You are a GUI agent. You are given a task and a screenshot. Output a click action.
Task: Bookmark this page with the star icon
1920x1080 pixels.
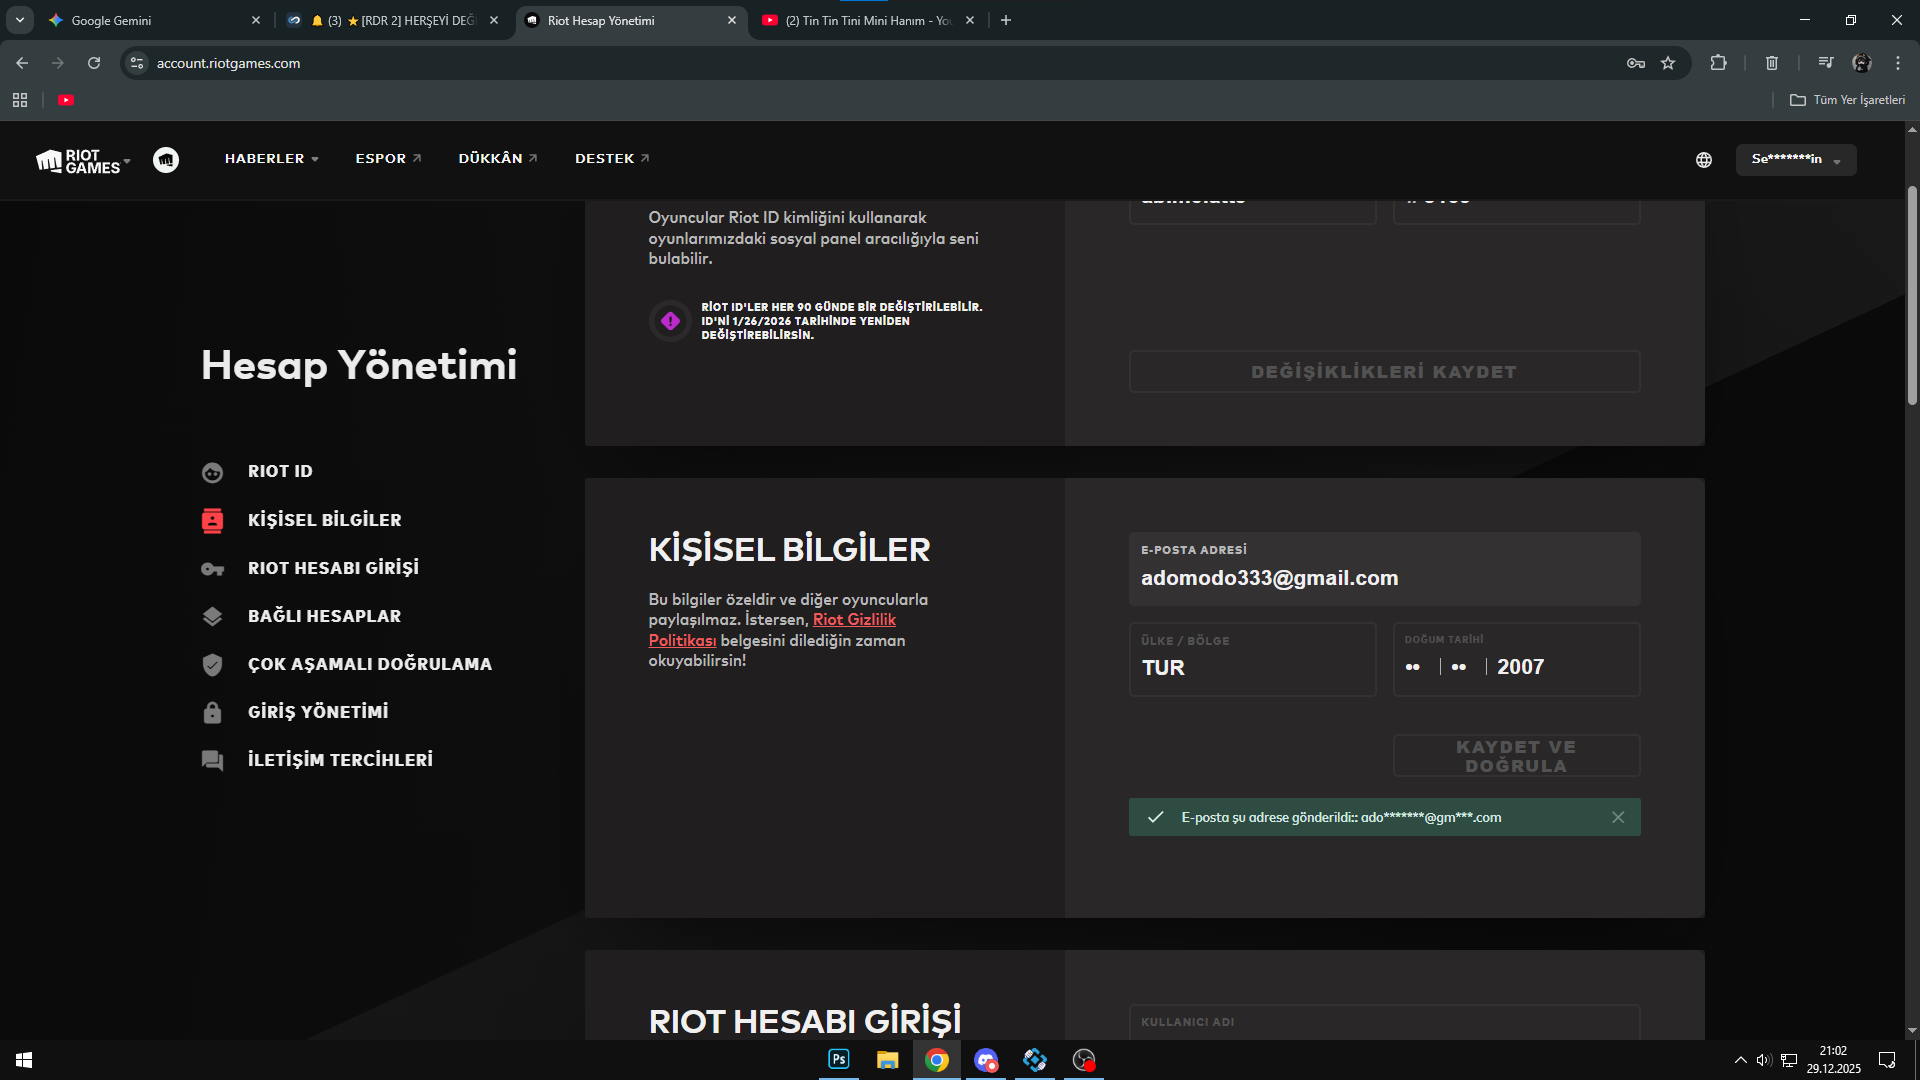(1668, 63)
